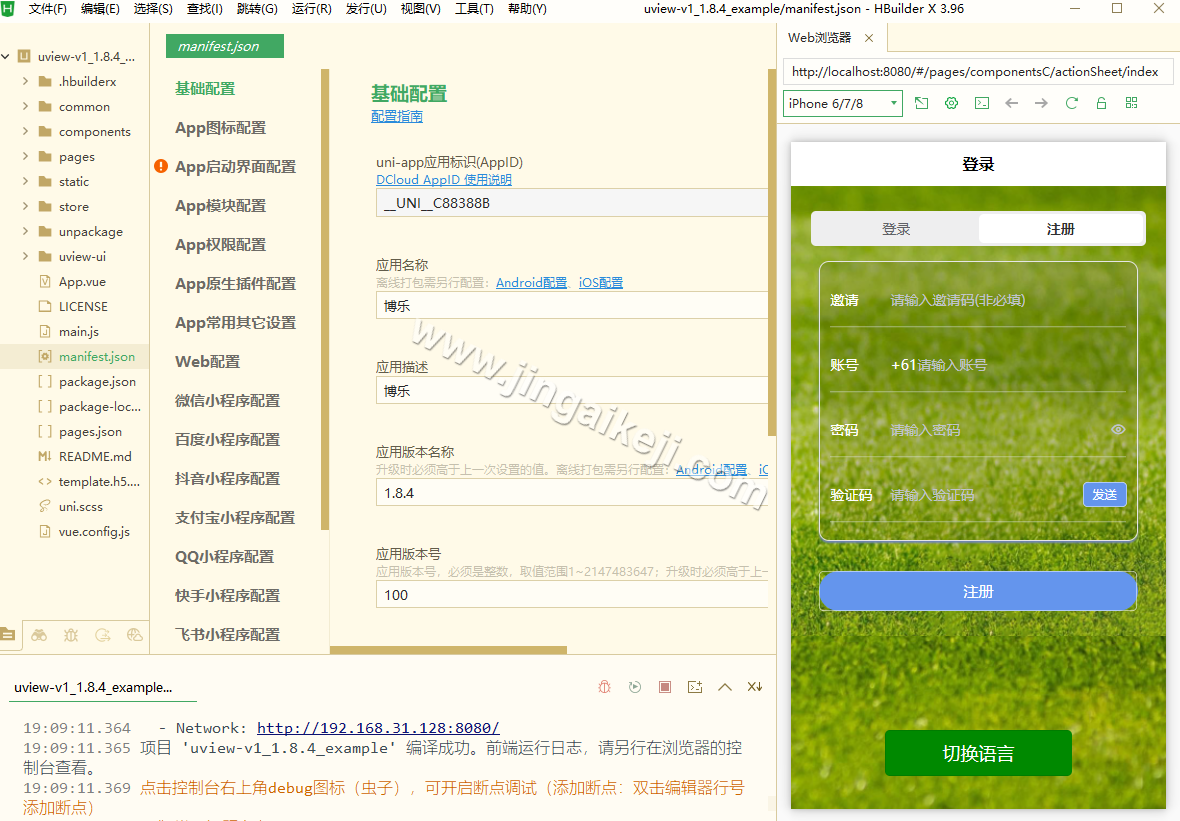Switch to the 登录 segment toggle
Screen dimensions: 1180x821
896,228
